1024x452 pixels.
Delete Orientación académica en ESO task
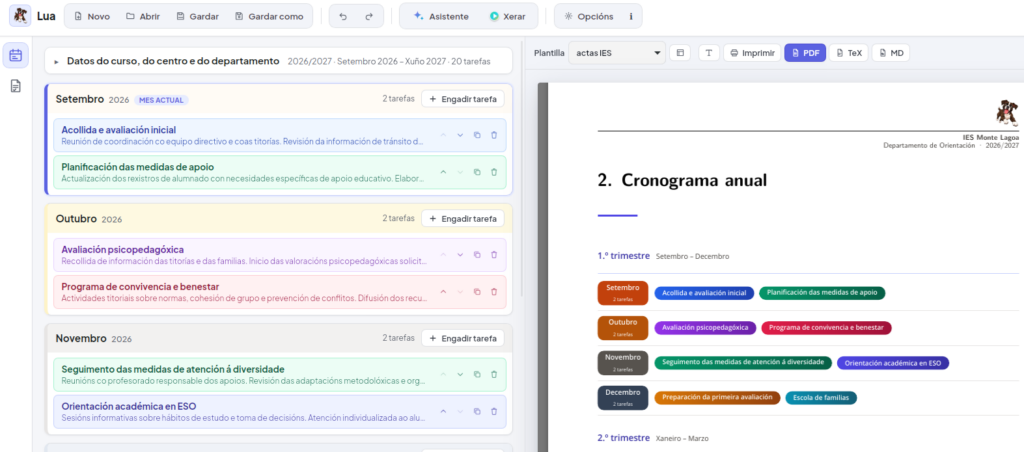point(494,412)
